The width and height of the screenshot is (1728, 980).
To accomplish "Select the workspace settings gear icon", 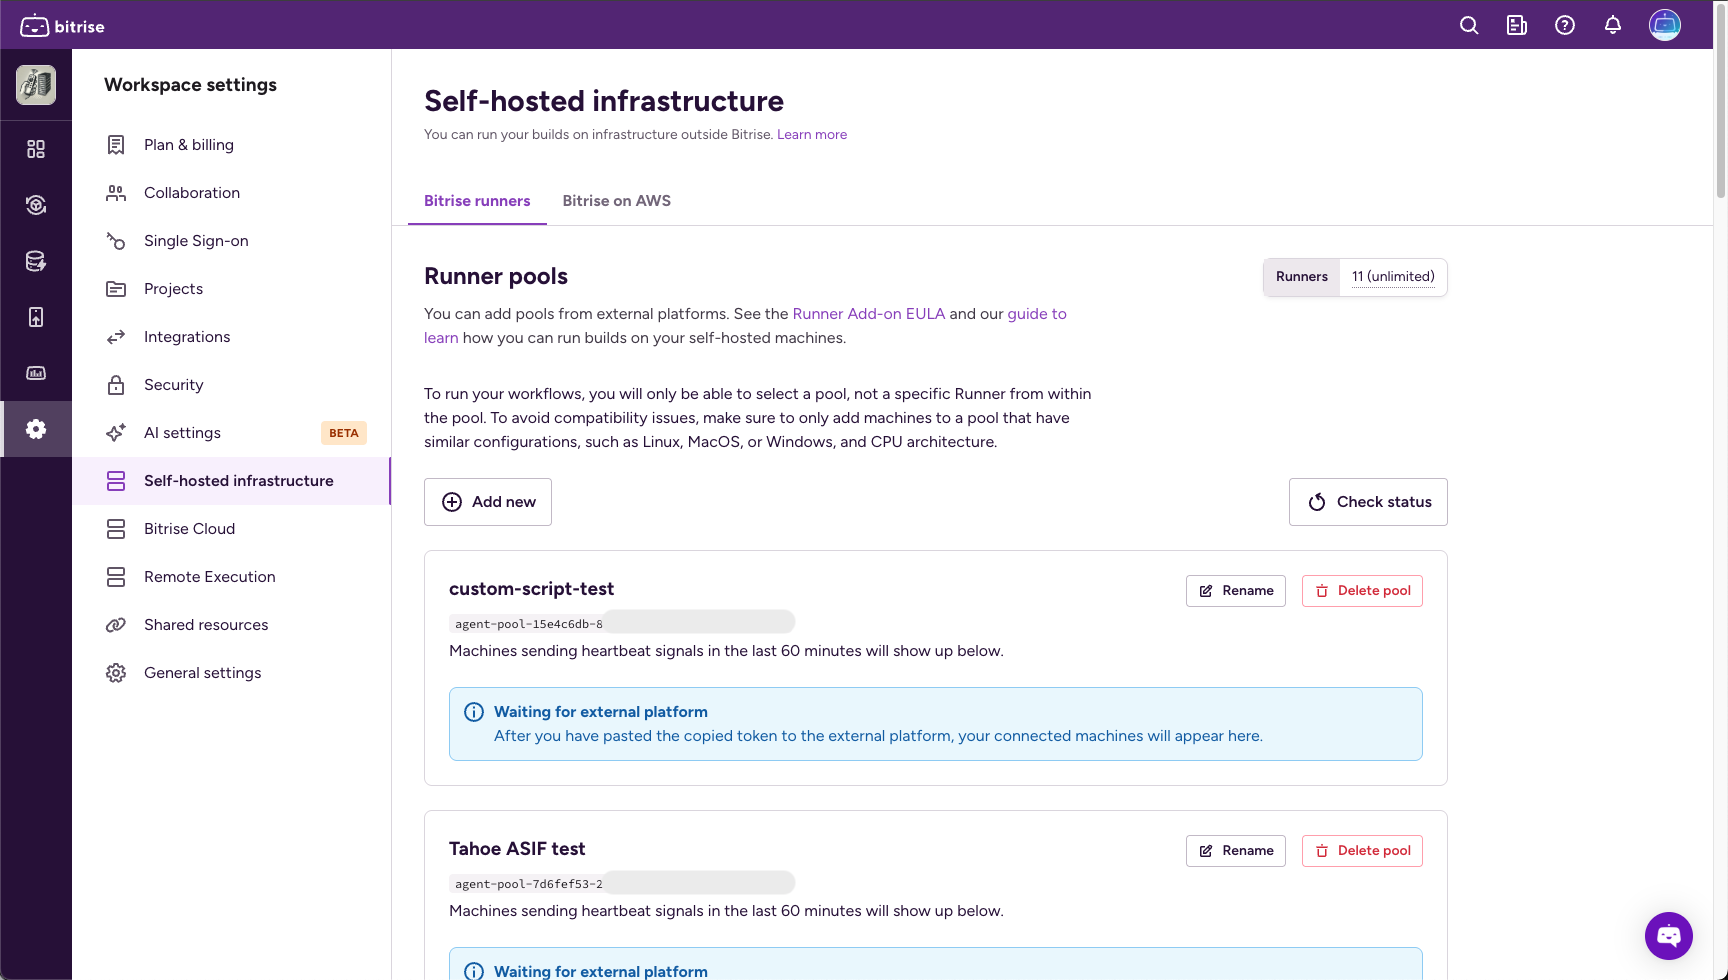I will (36, 429).
